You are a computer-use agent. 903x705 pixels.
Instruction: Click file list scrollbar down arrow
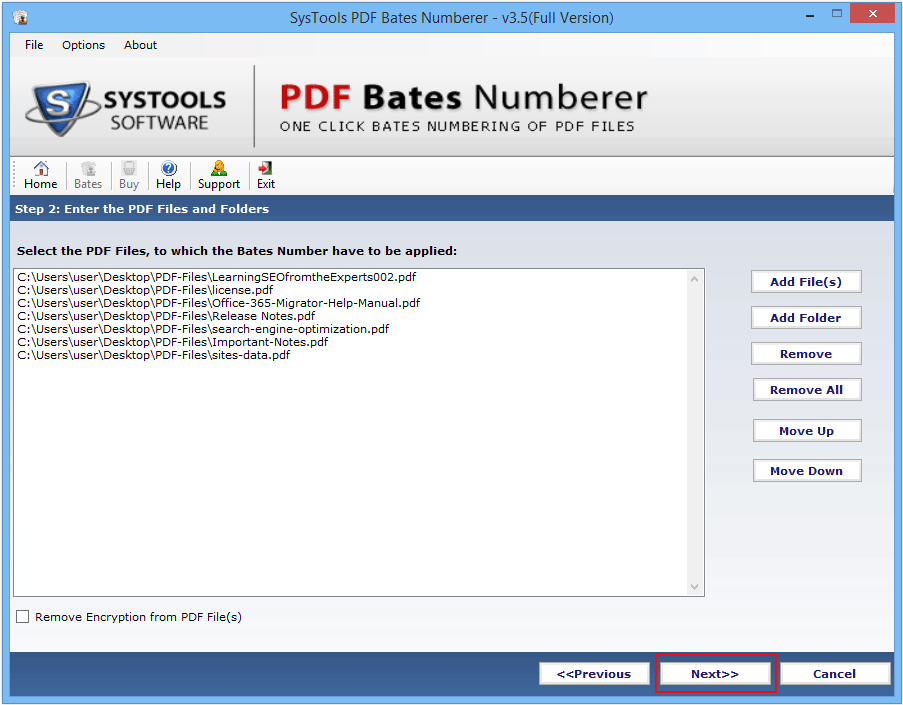coord(695,587)
